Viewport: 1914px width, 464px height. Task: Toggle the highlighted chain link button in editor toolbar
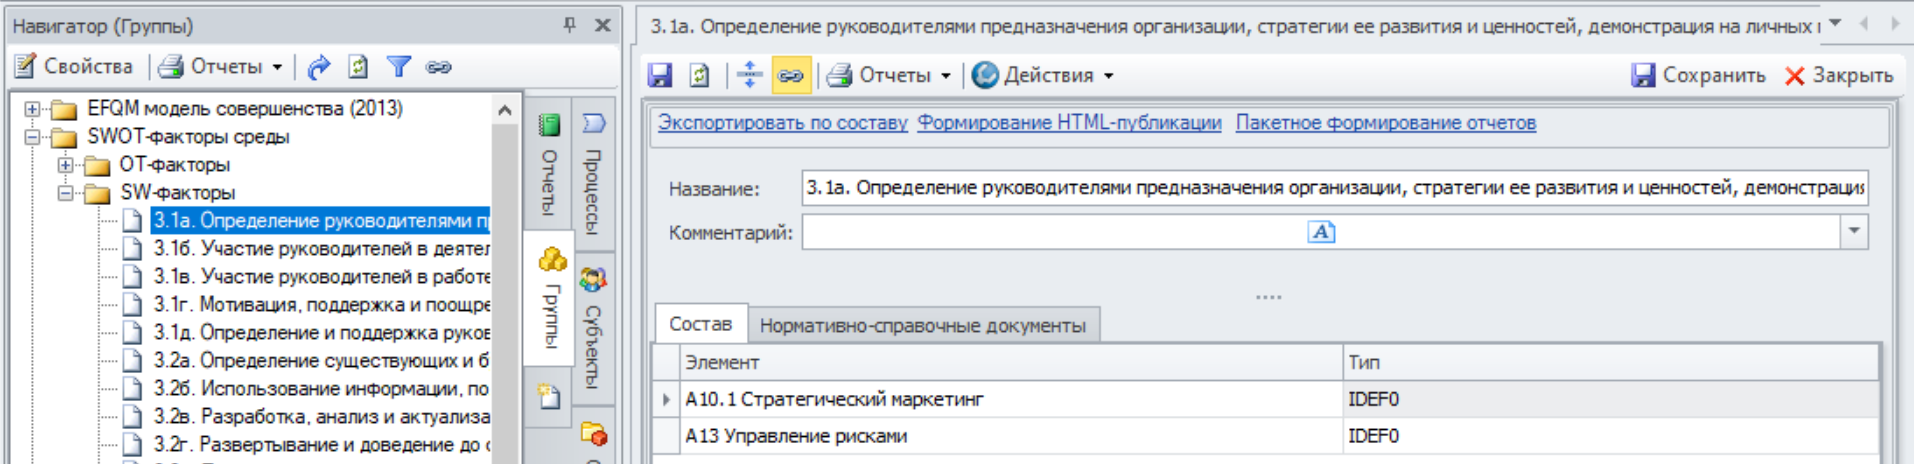click(791, 75)
